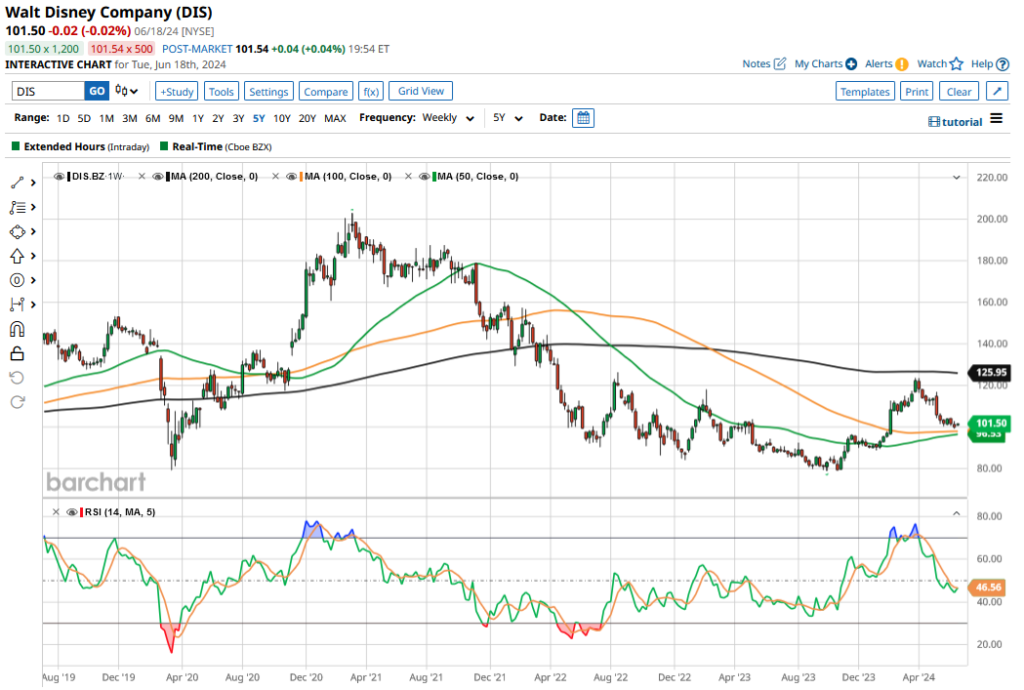Toggle the RSI indicator eye icon

71,512
